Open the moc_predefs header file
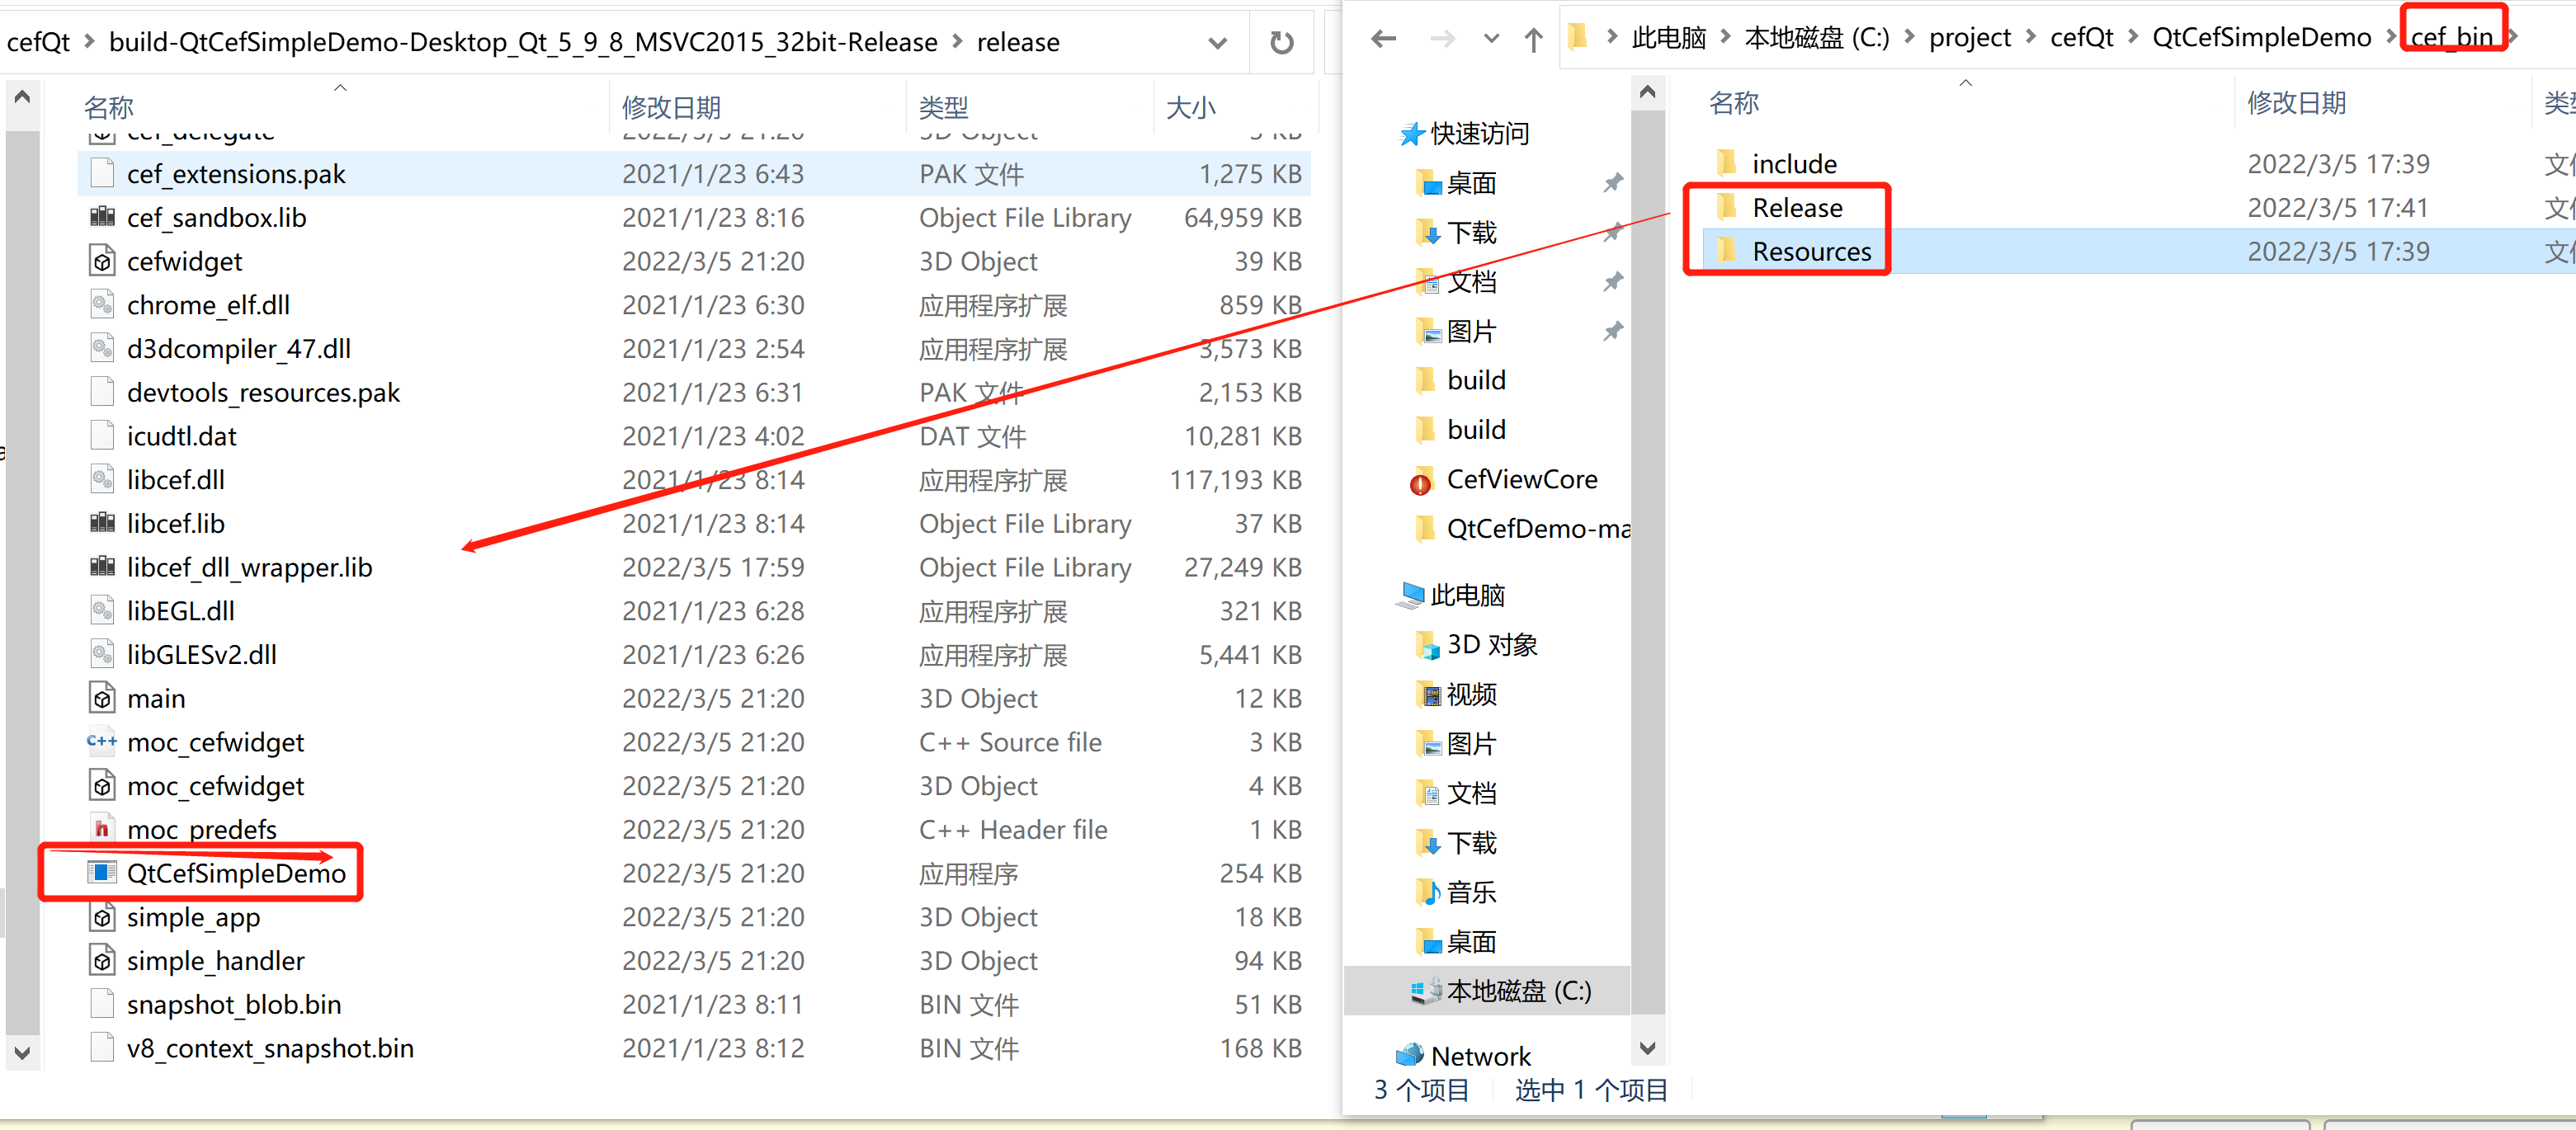The height and width of the screenshot is (1130, 2576). pyautogui.click(x=201, y=829)
